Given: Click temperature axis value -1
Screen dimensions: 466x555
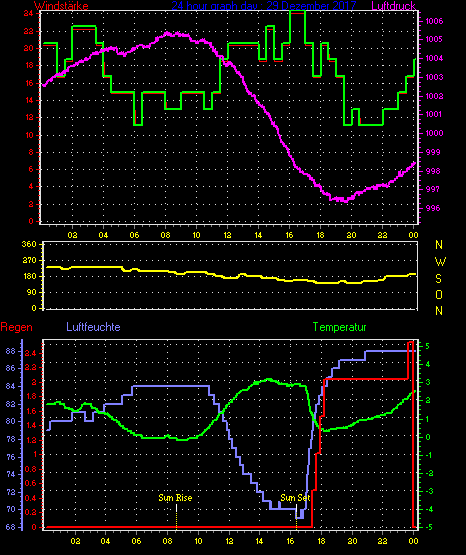Looking at the screenshot, I should [428, 455].
